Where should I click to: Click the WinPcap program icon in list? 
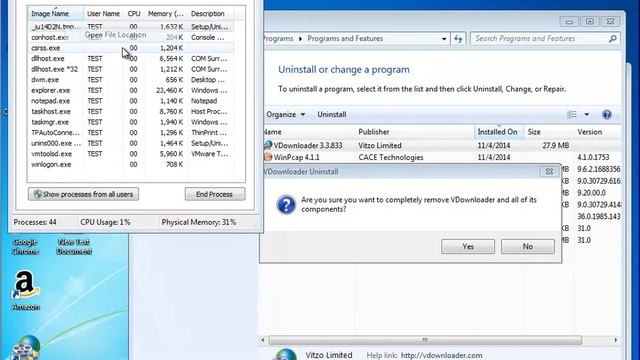click(268, 157)
